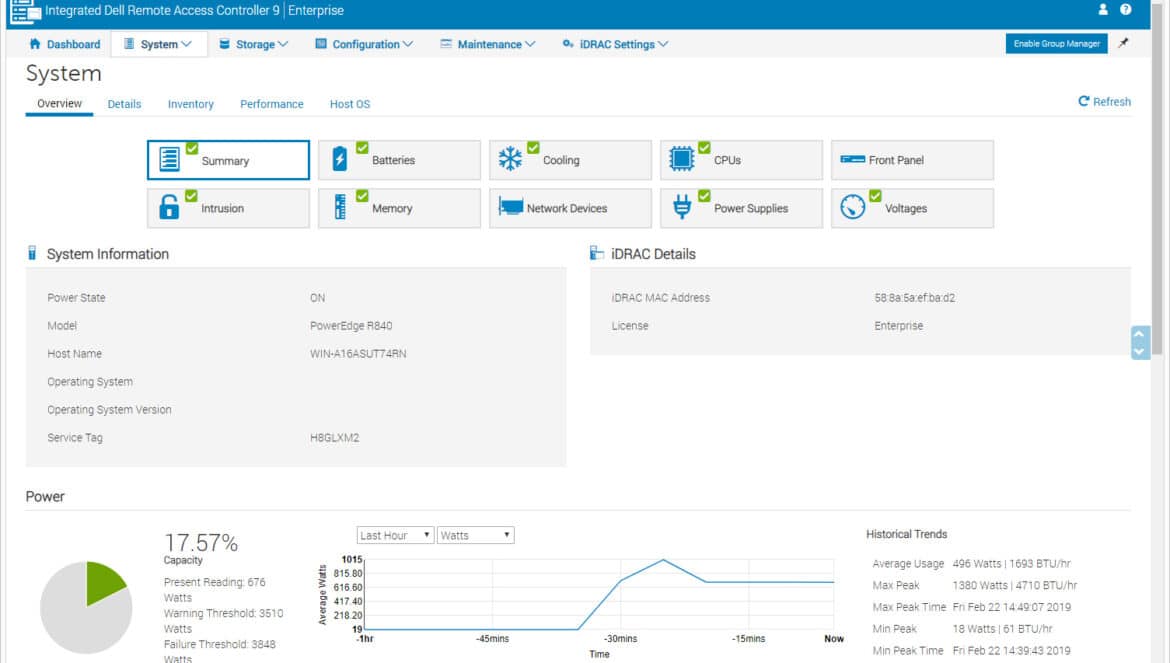Select the Voltages tile

coord(912,208)
